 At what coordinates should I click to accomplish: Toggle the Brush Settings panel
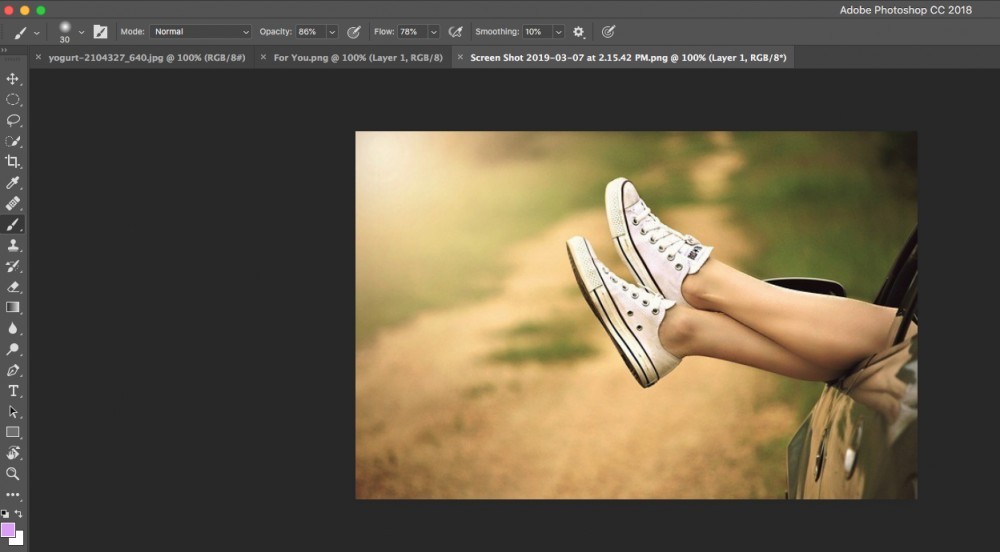tap(100, 32)
